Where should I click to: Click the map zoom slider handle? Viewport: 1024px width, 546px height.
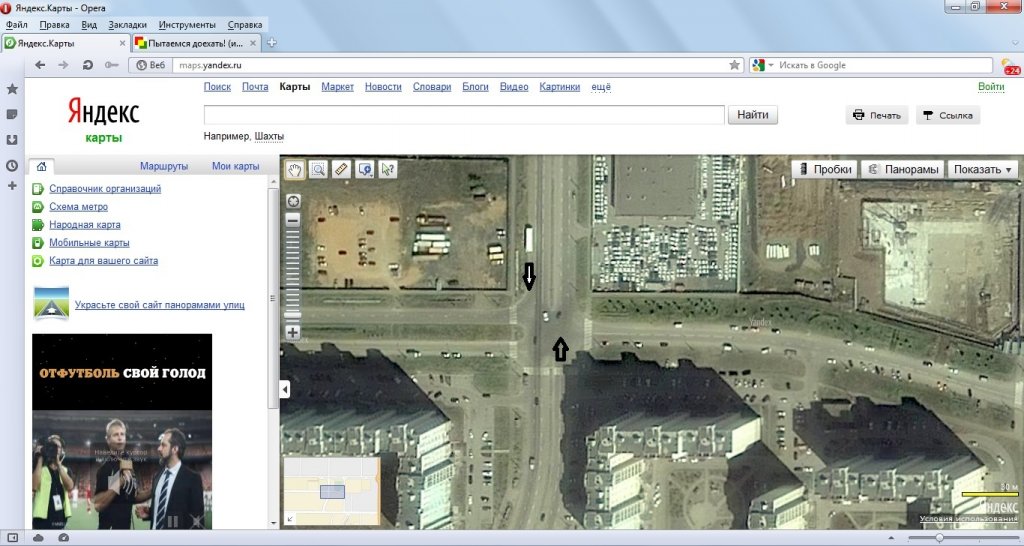tap(293, 315)
